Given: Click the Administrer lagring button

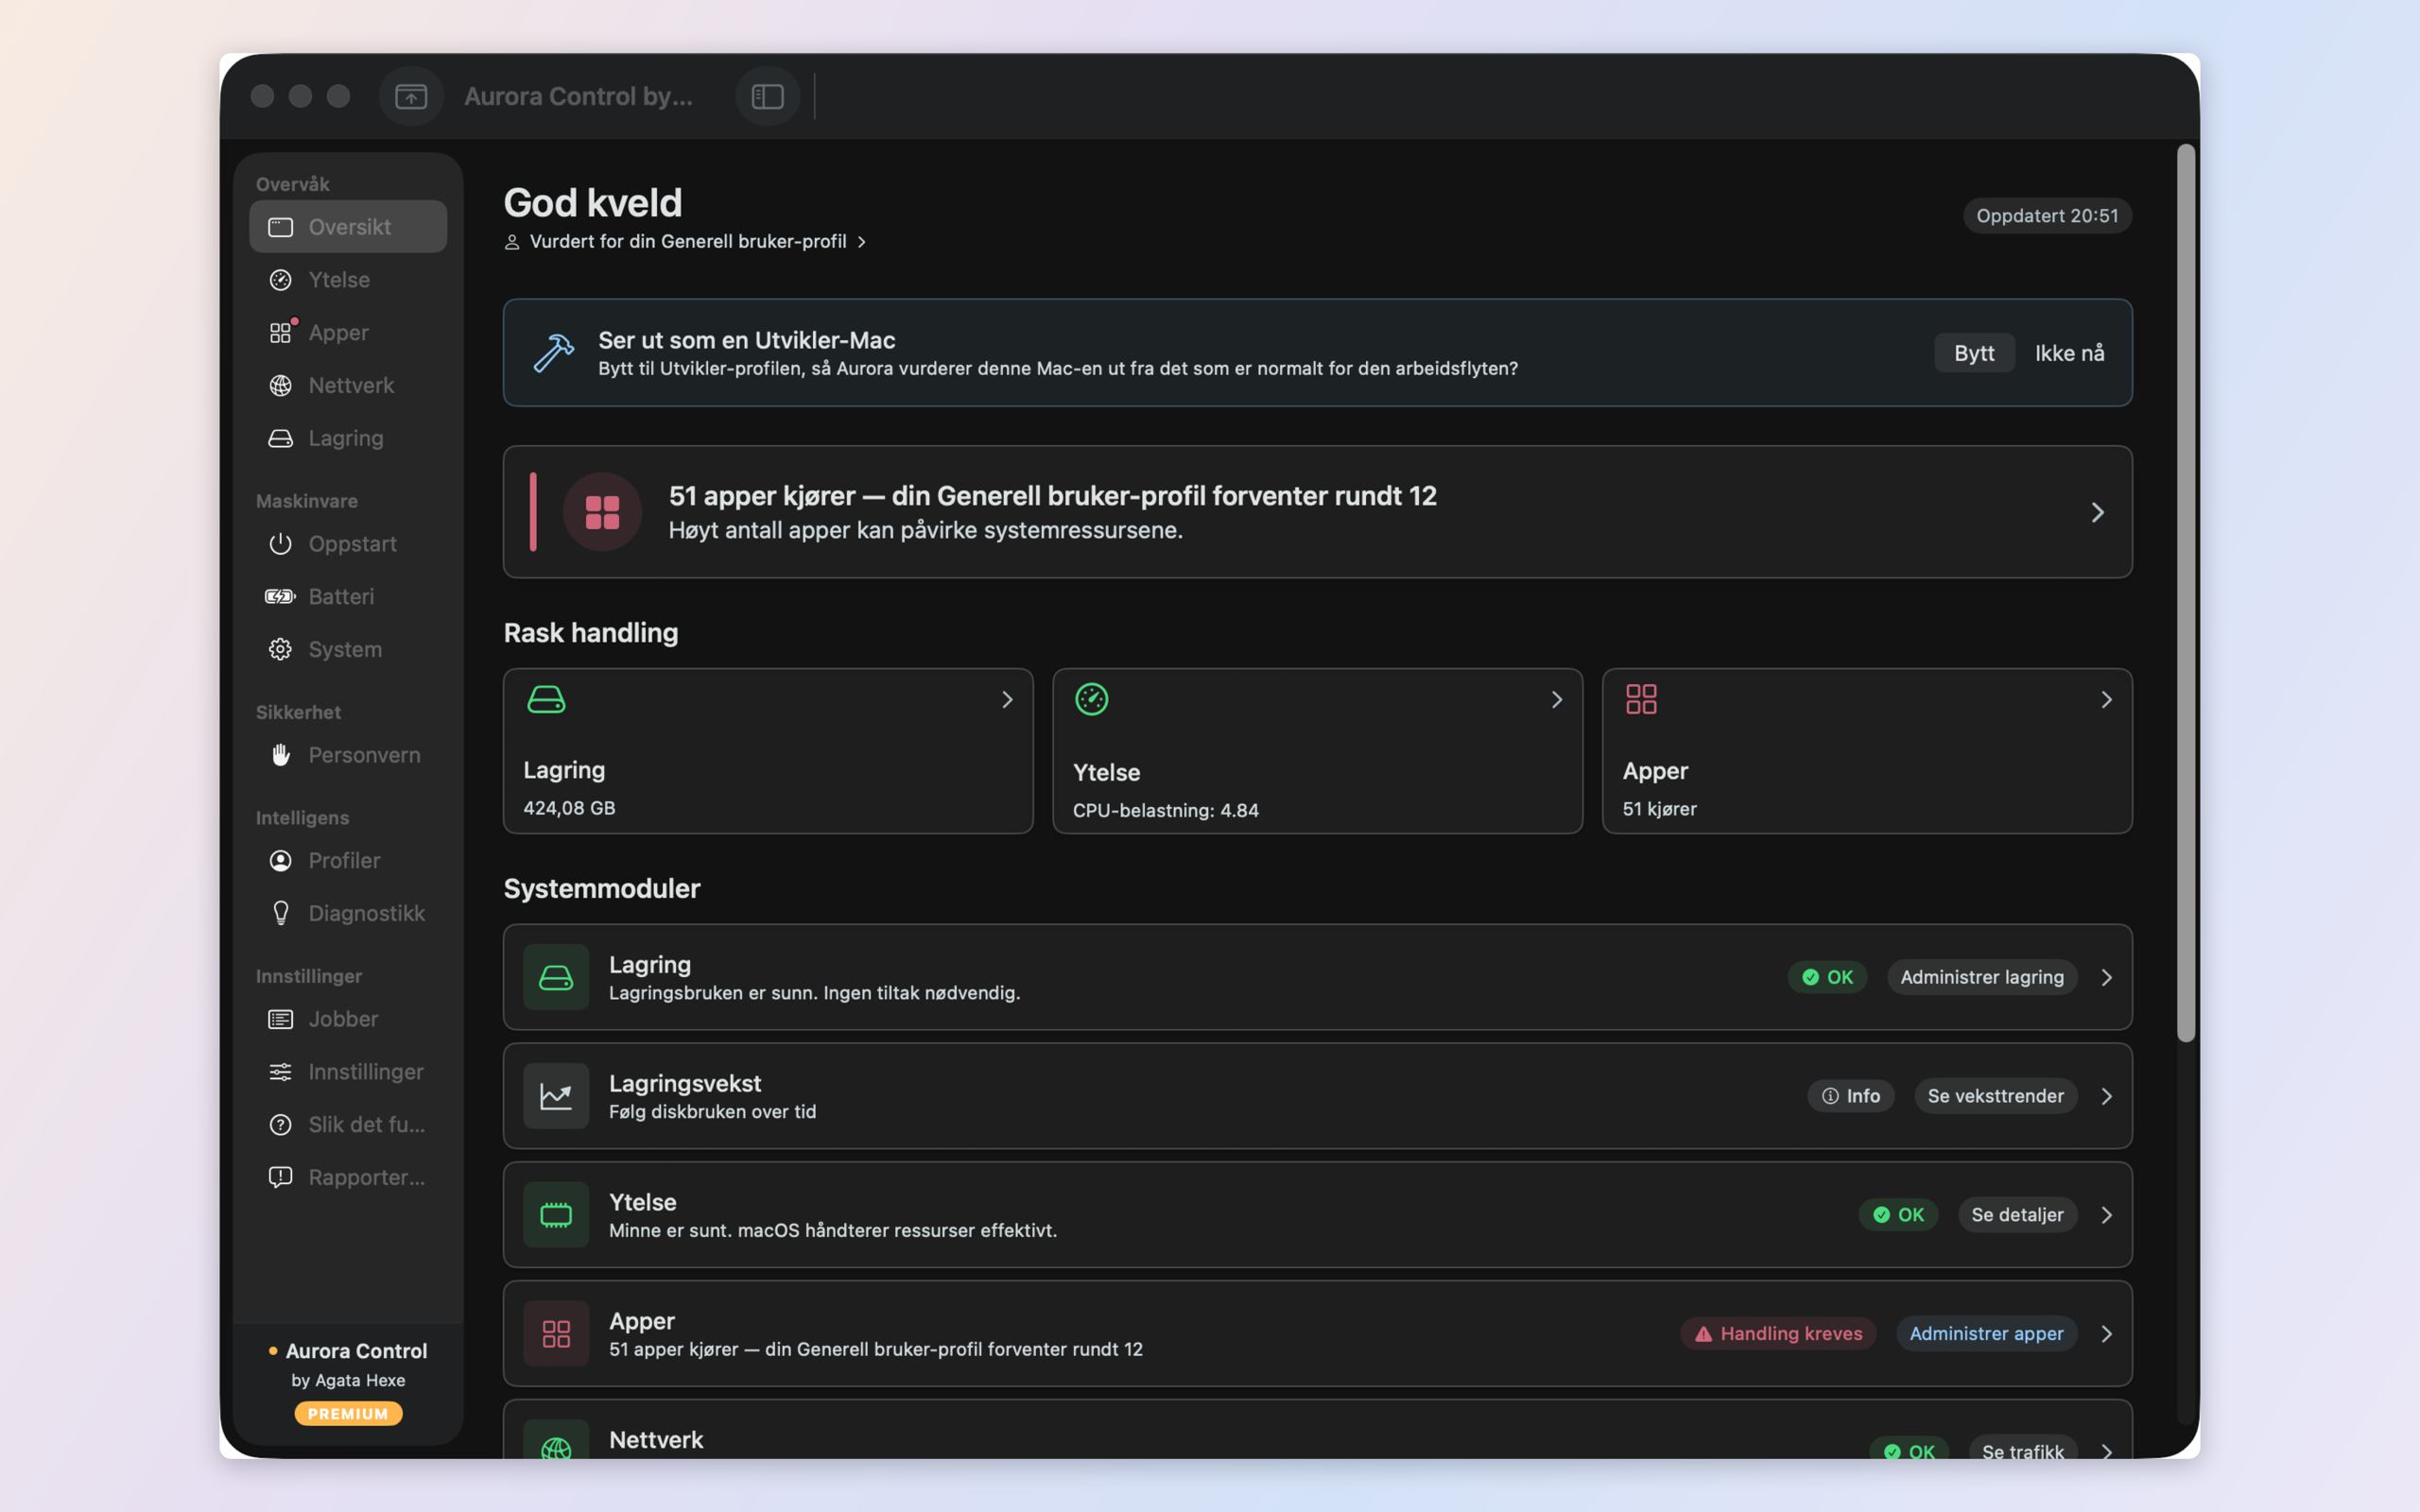Looking at the screenshot, I should (1981, 977).
